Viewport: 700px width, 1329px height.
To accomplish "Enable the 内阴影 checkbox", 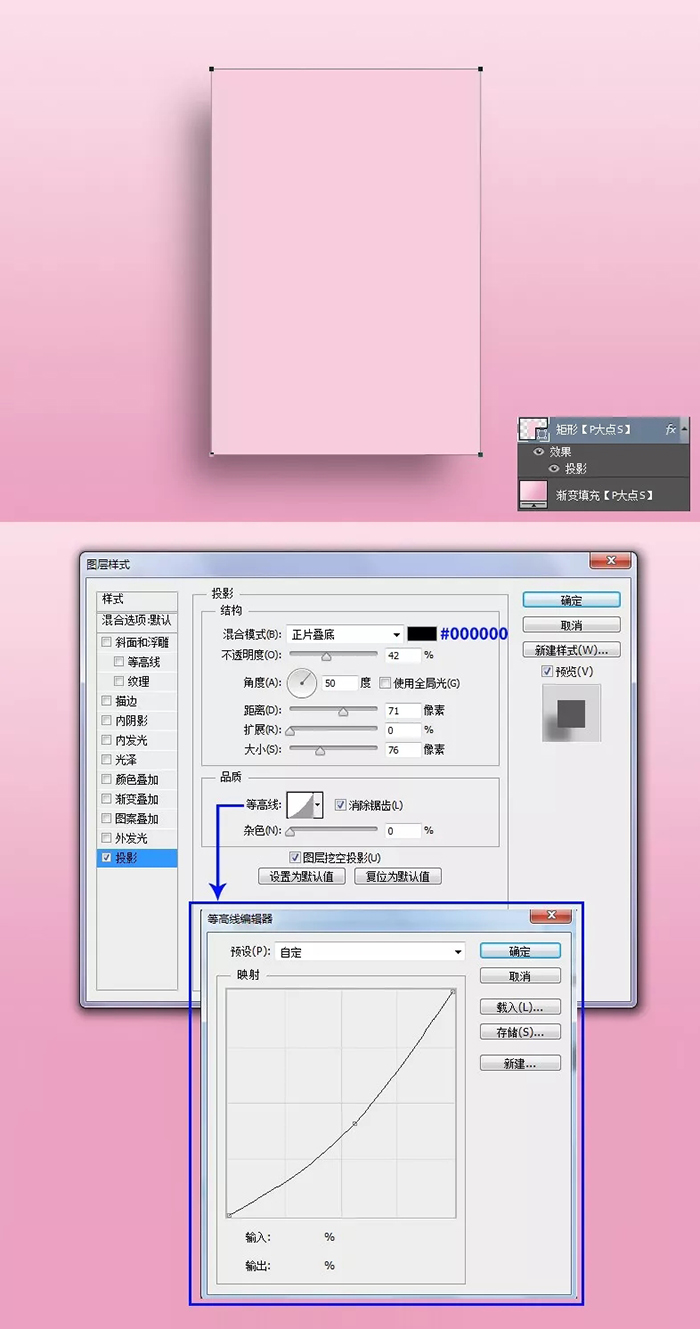I will coord(106,720).
